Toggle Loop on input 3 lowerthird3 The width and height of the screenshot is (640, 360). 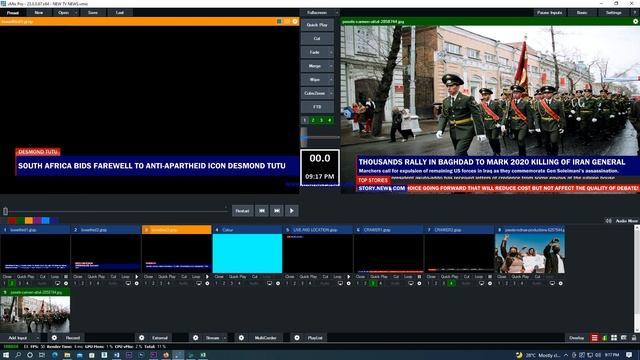(196, 277)
